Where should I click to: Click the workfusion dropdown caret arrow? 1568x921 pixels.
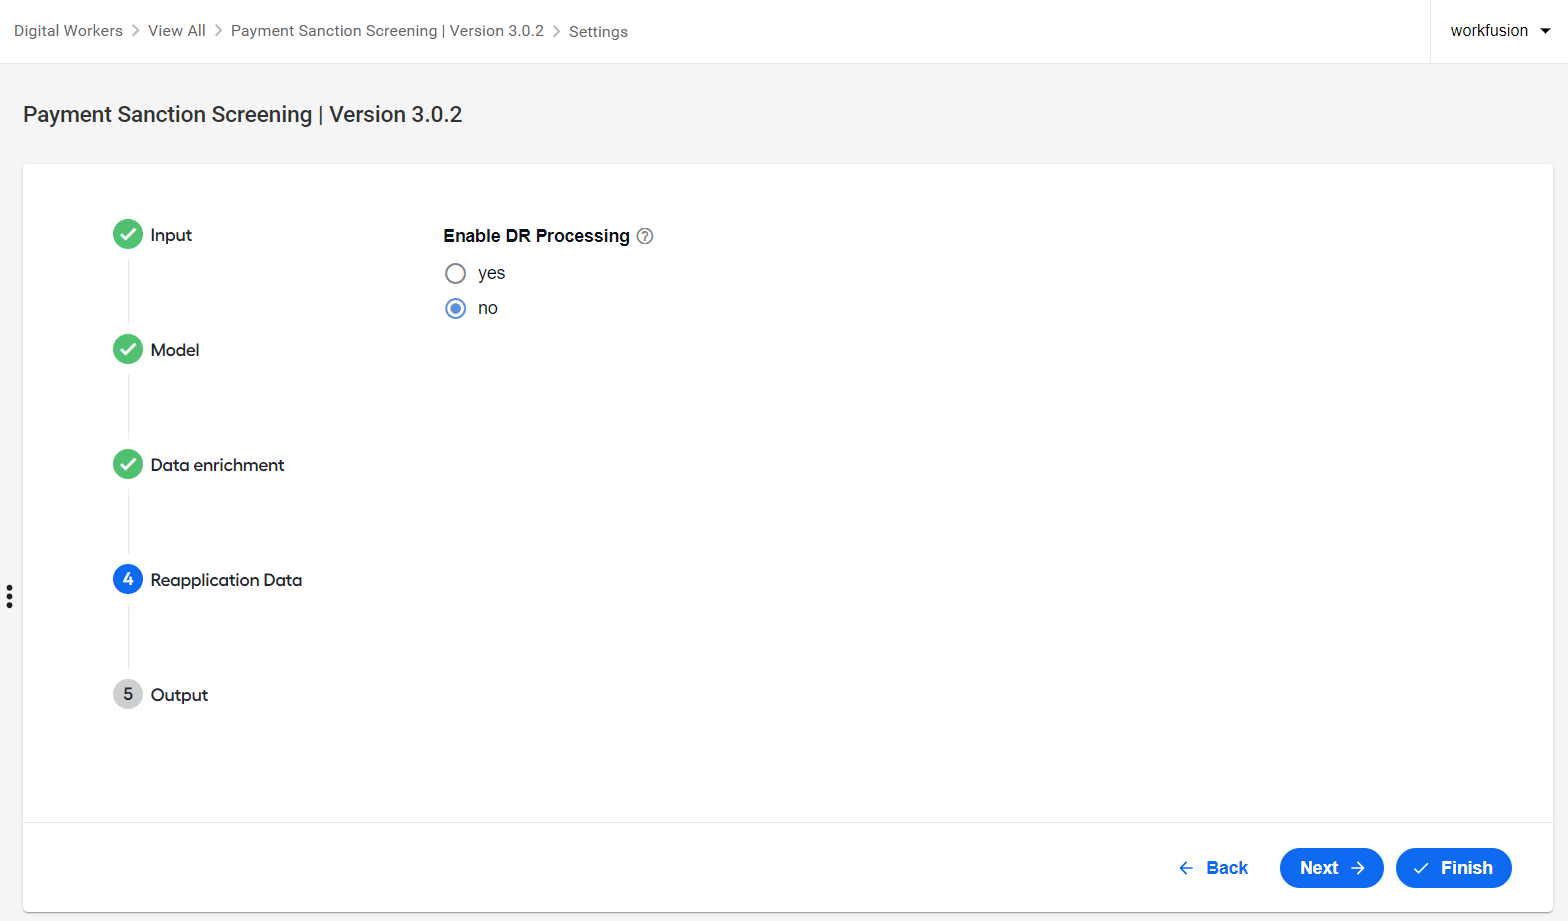tap(1545, 31)
